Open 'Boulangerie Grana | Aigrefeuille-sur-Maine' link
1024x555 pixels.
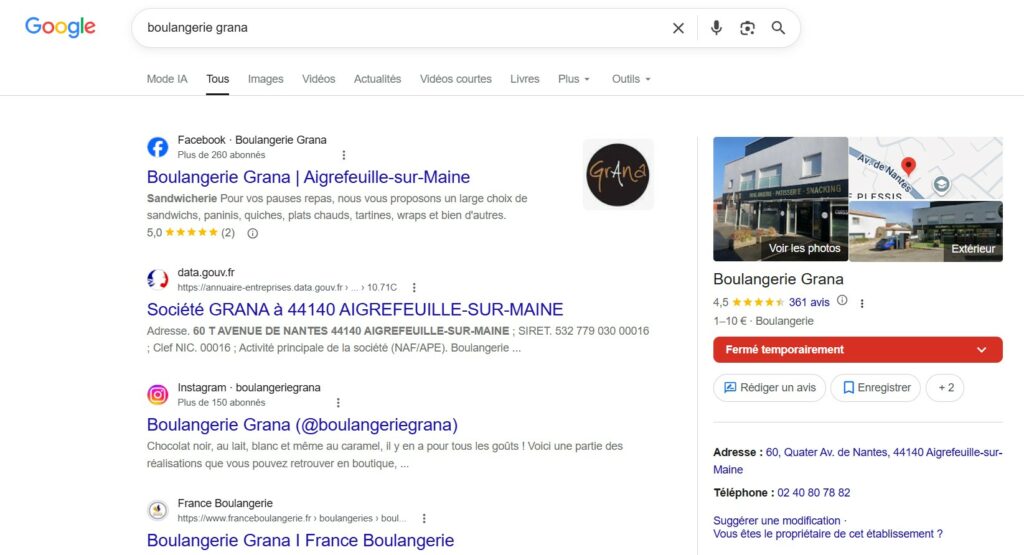click(308, 177)
